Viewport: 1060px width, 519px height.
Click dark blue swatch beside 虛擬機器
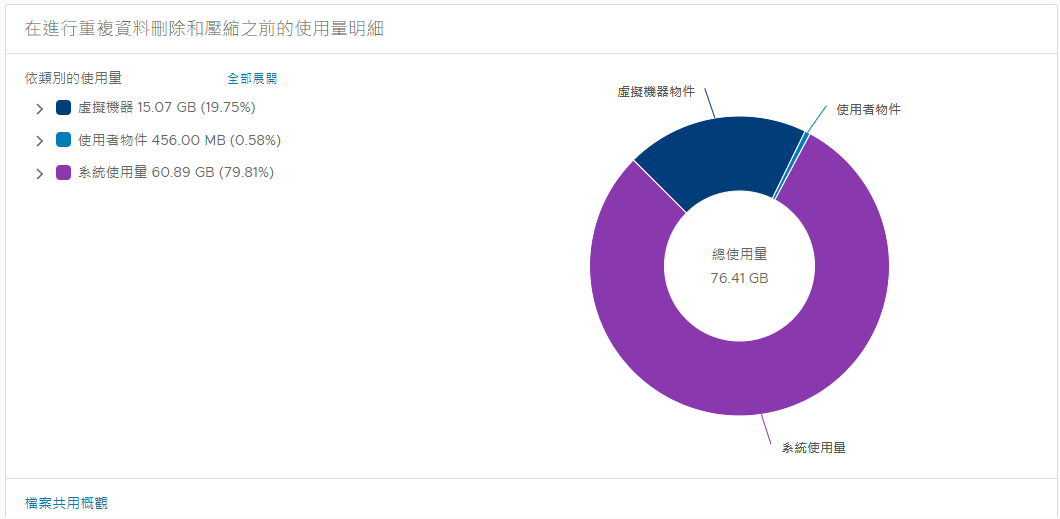[63, 107]
